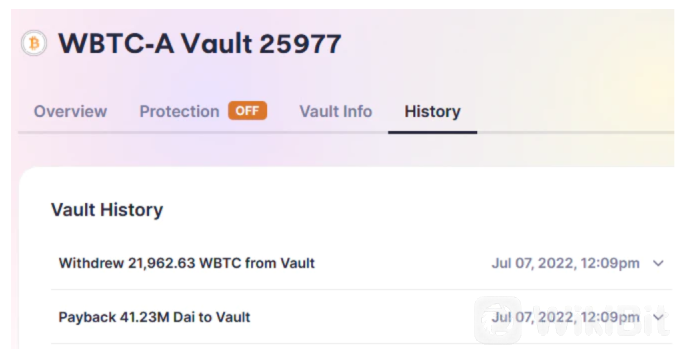
Task: Expand the Withdrew WBTC entry chevron
Action: point(658,263)
